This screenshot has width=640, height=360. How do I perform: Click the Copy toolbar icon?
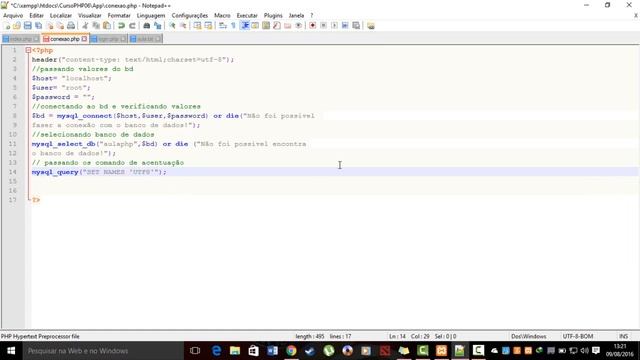tap(96, 26)
